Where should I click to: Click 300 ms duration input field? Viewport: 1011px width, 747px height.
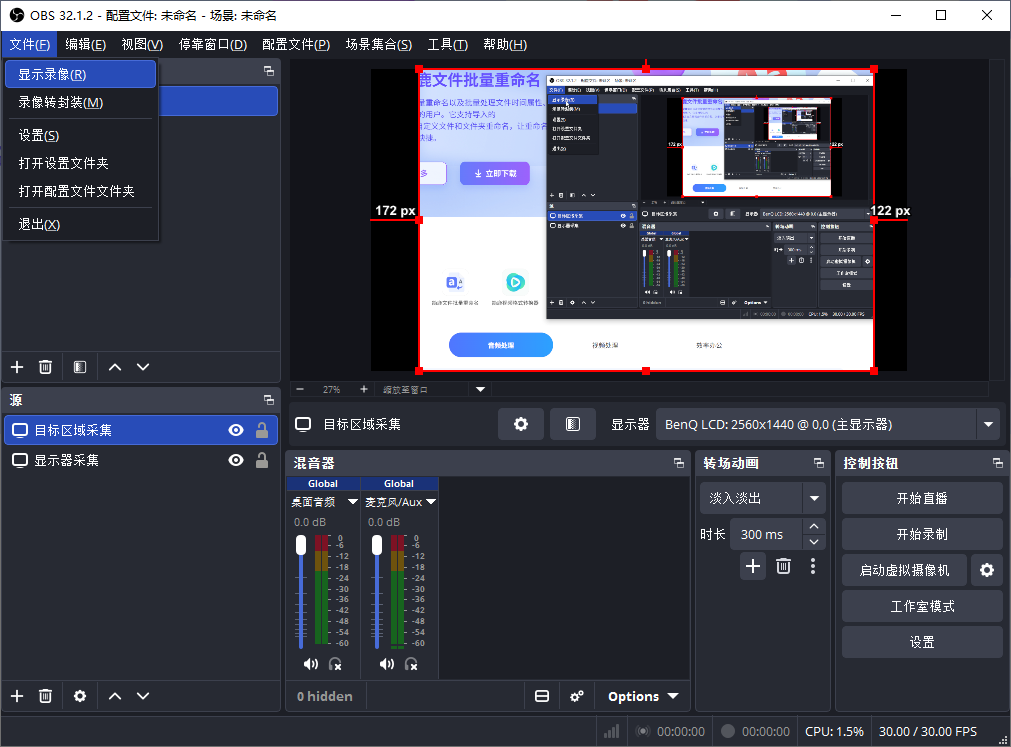tap(766, 534)
